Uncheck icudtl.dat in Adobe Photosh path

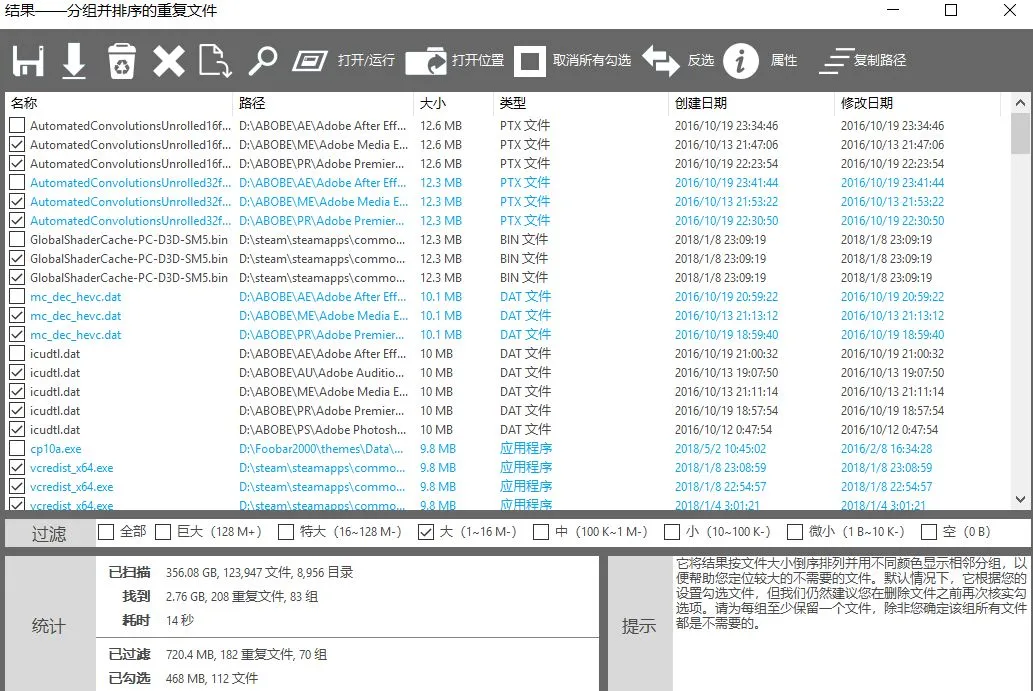17,429
